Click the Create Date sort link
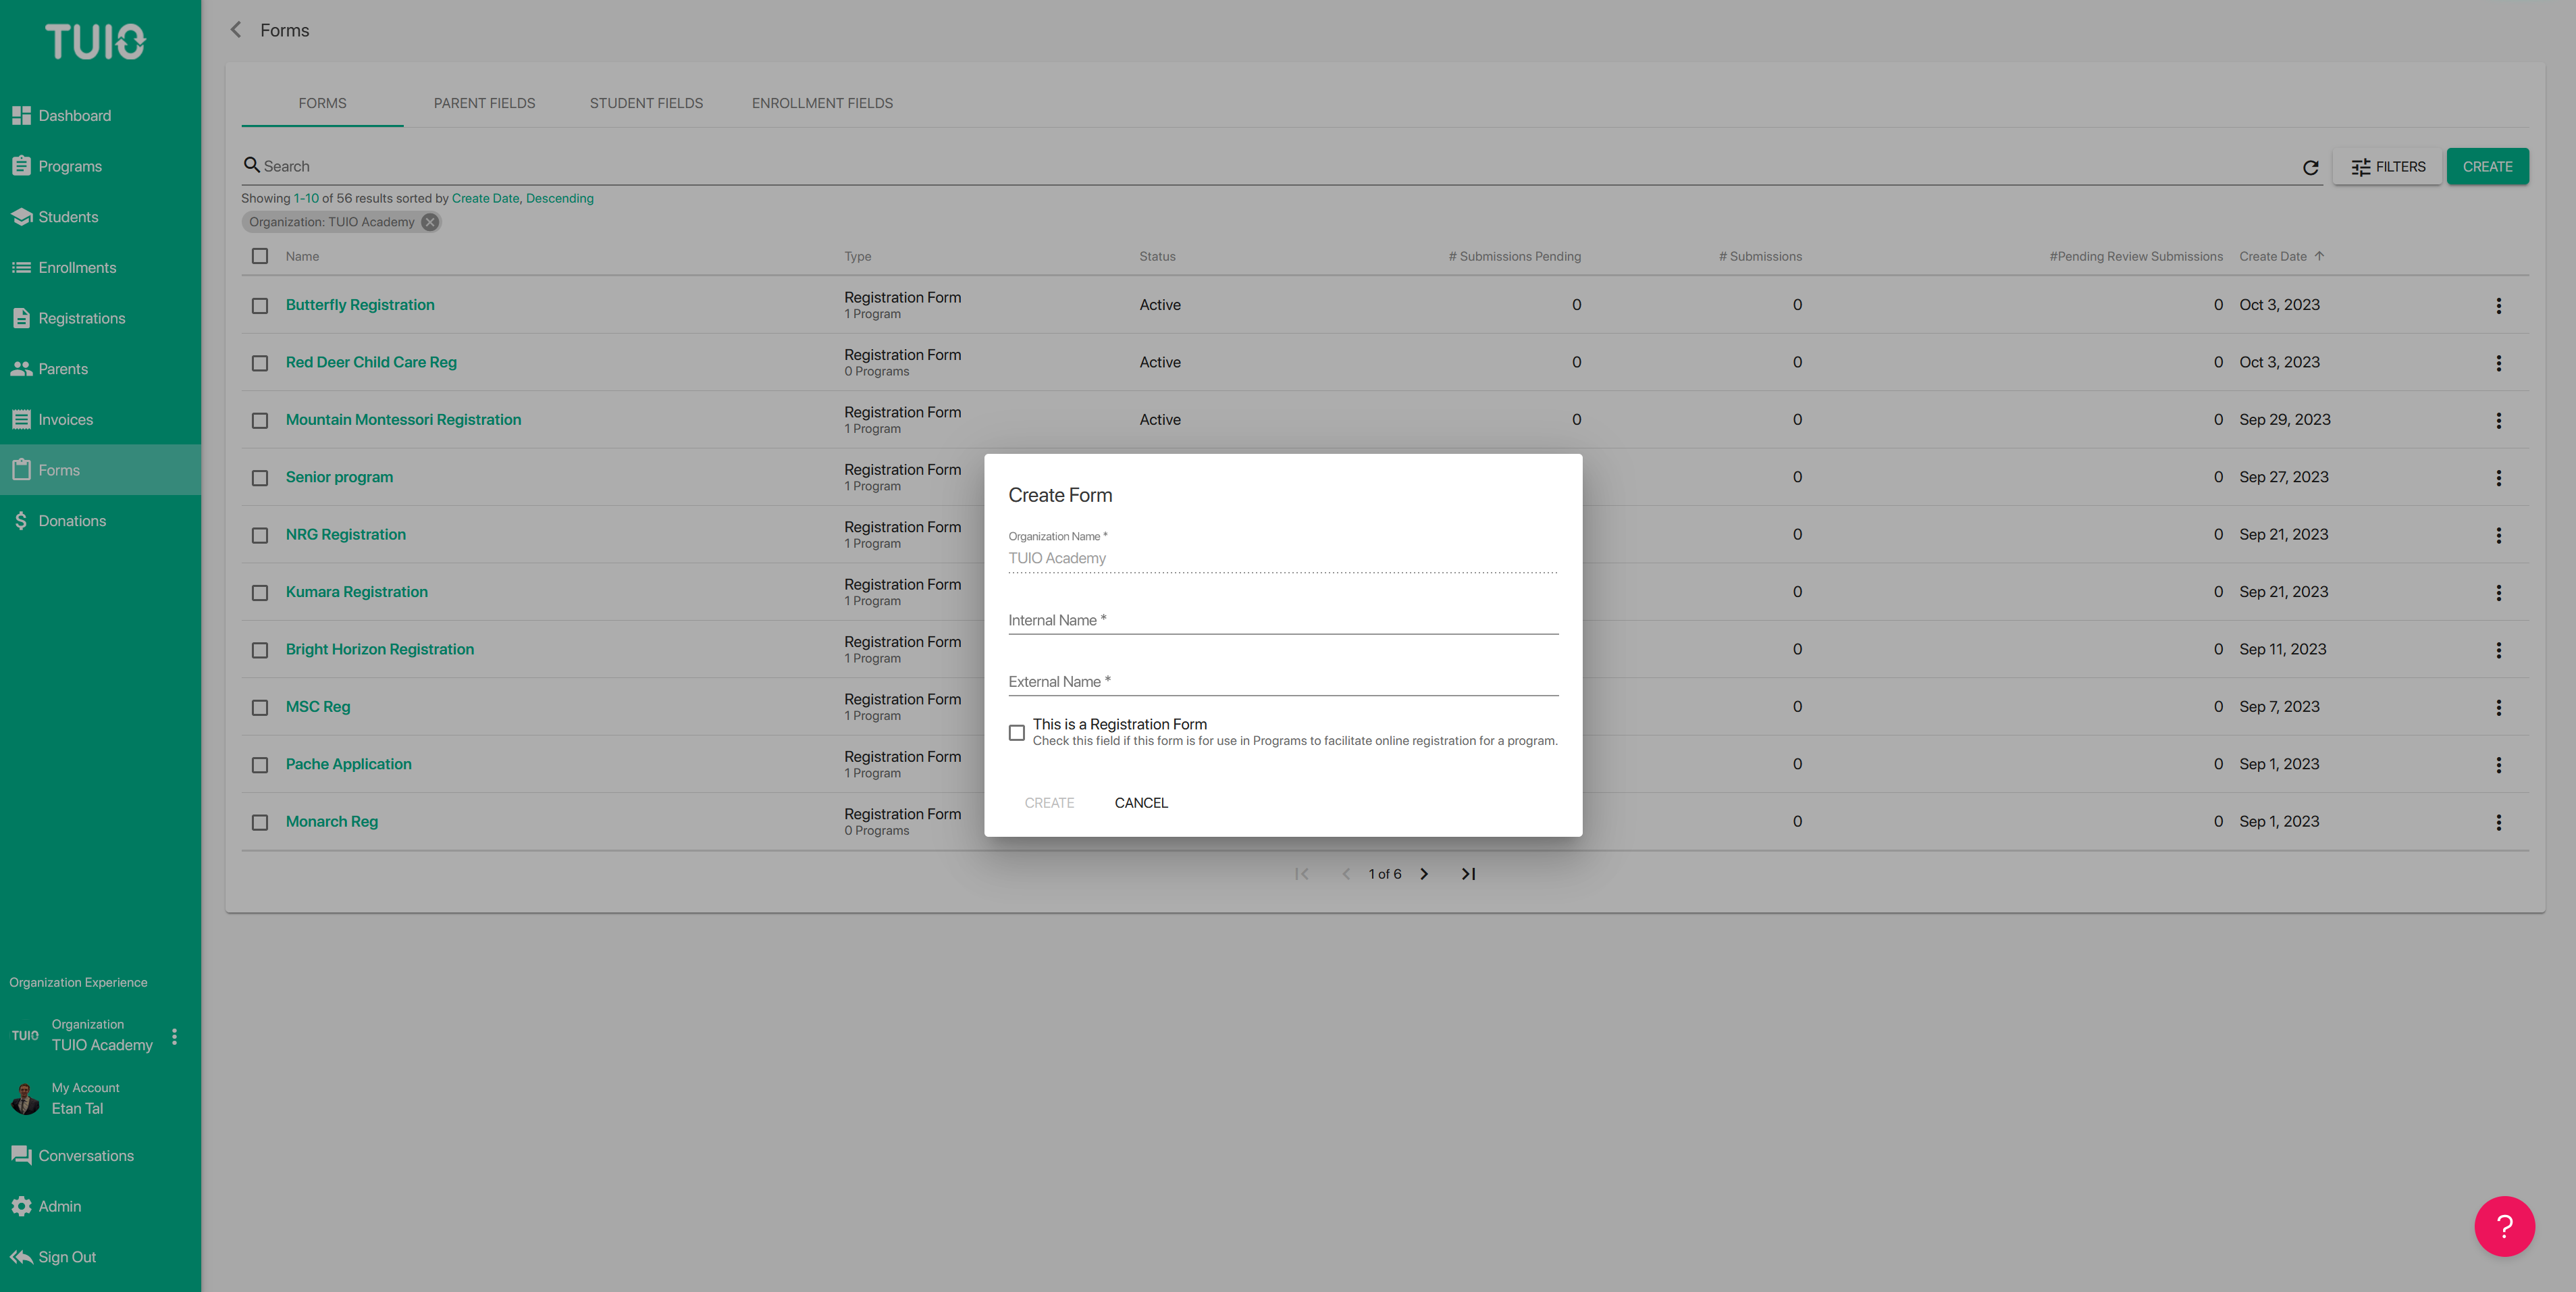Screen dimensions: 2576x1292 pos(485,198)
